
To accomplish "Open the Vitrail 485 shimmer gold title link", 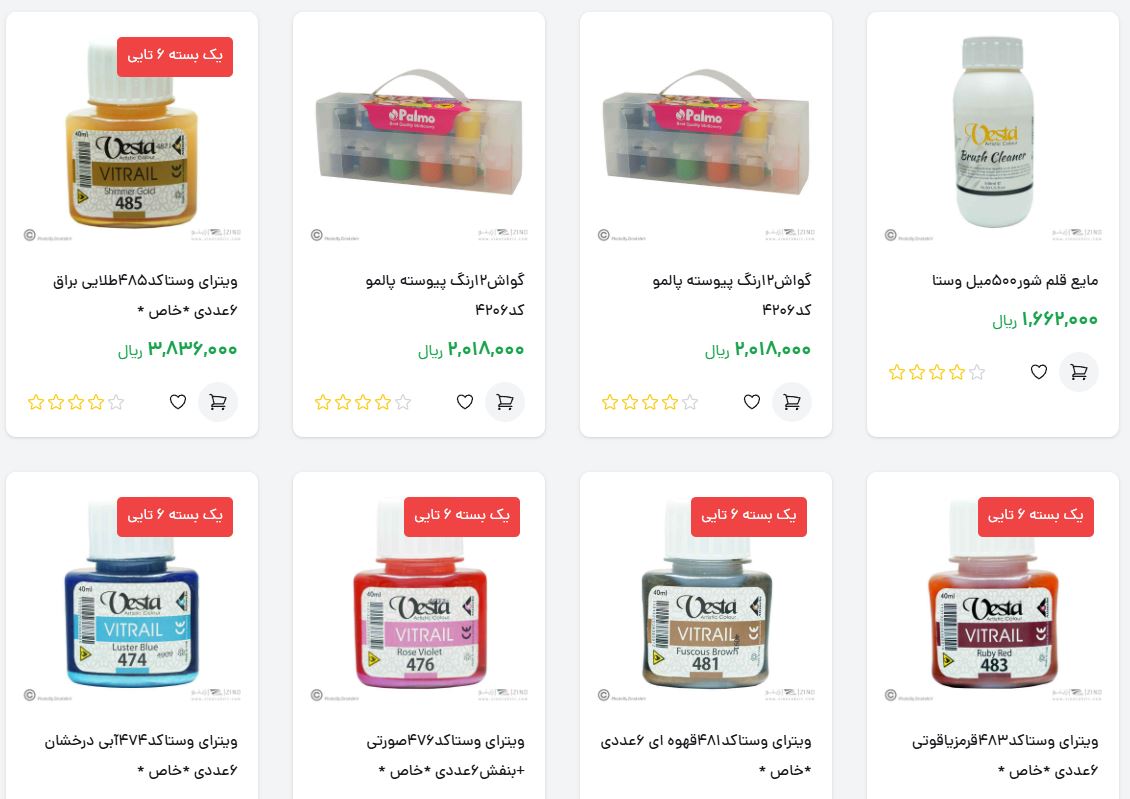I will click(145, 295).
